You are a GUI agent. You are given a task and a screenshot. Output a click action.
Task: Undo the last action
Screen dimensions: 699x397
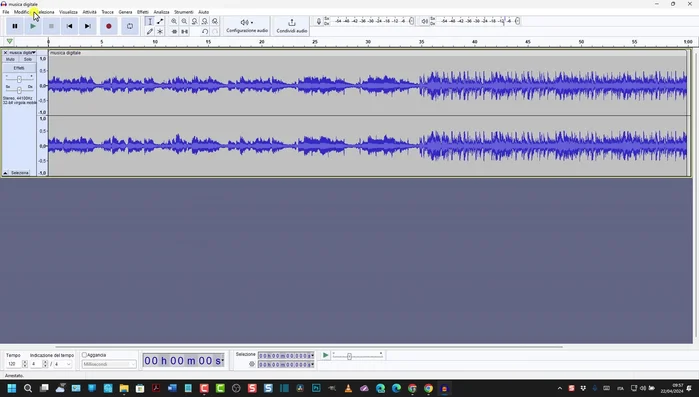click(205, 32)
